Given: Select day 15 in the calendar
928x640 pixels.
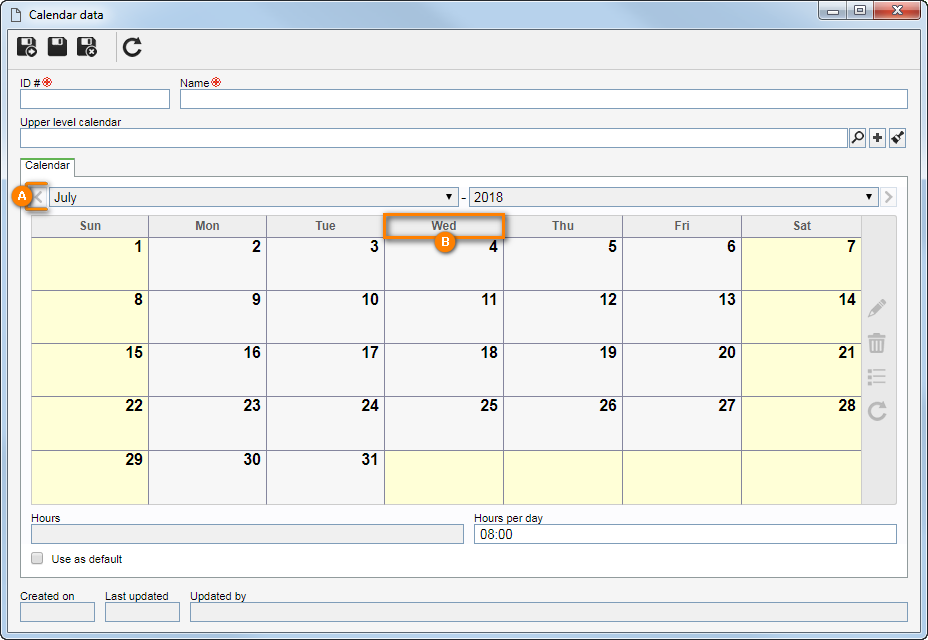Looking at the screenshot, I should tap(90, 370).
